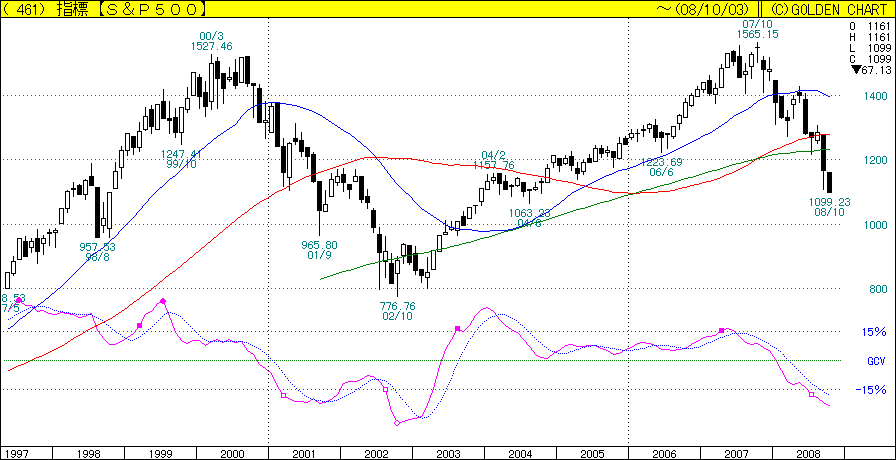Click the 1527.46 high label of 00/3
Screen dimensions: 896x460
click(x=211, y=46)
